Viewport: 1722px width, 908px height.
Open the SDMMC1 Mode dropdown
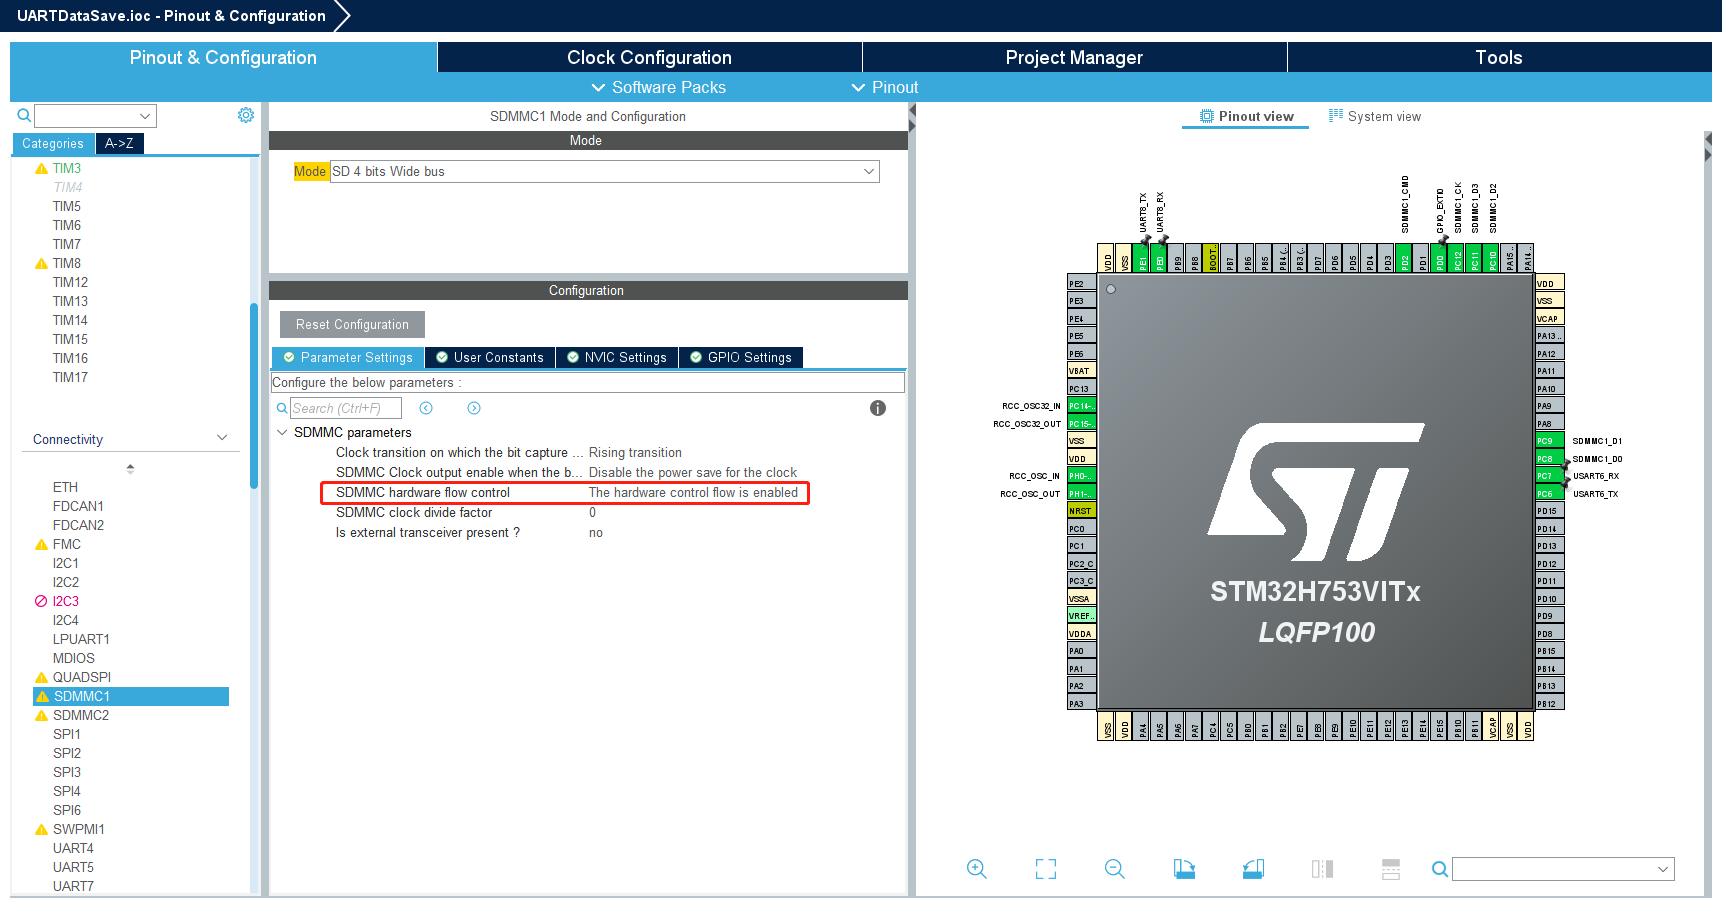pos(868,172)
